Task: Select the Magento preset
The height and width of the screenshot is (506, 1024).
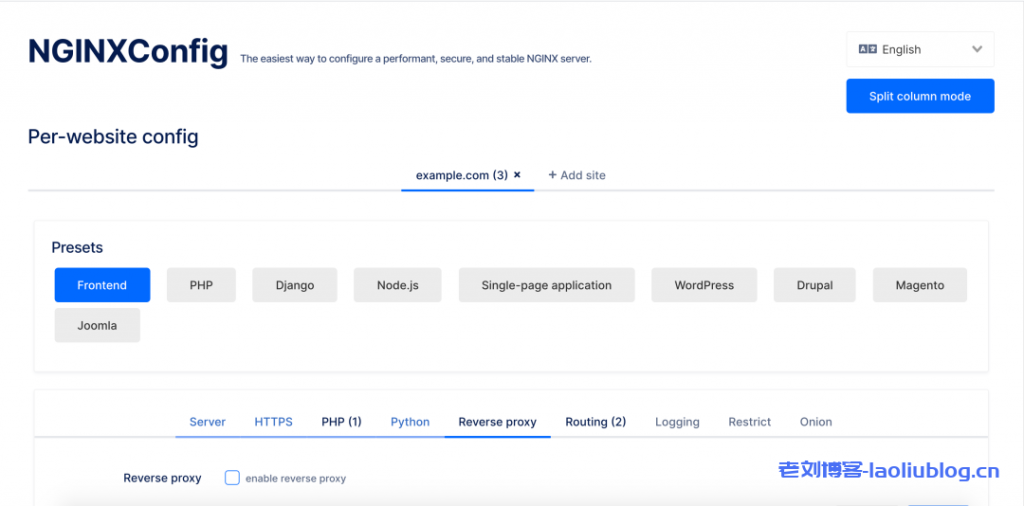Action: pos(920,285)
